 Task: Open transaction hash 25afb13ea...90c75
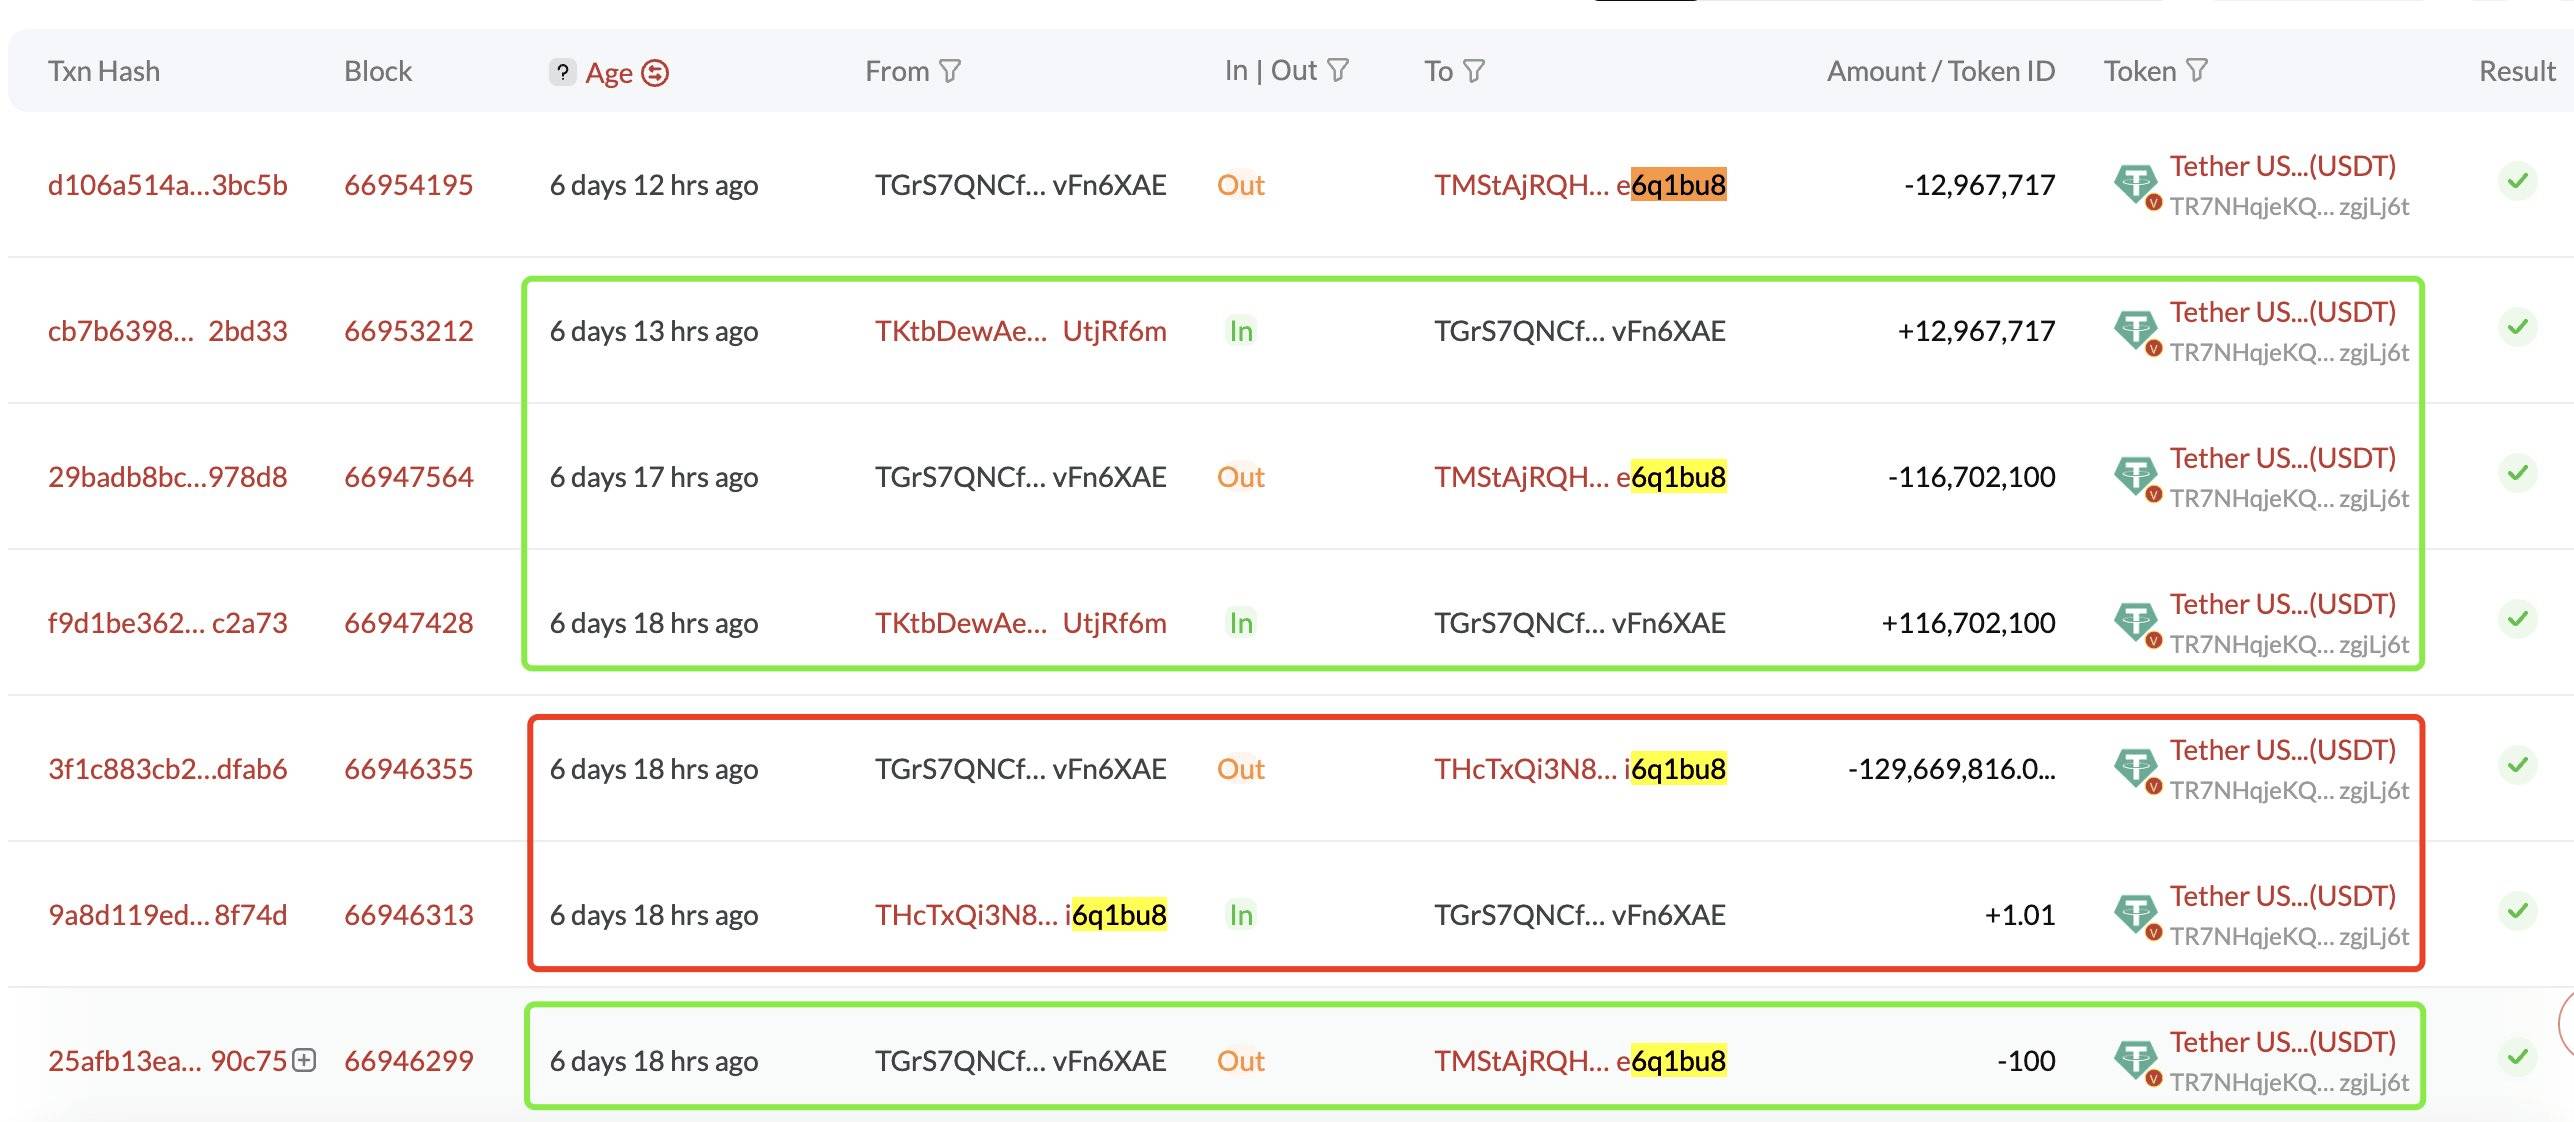tap(168, 1061)
